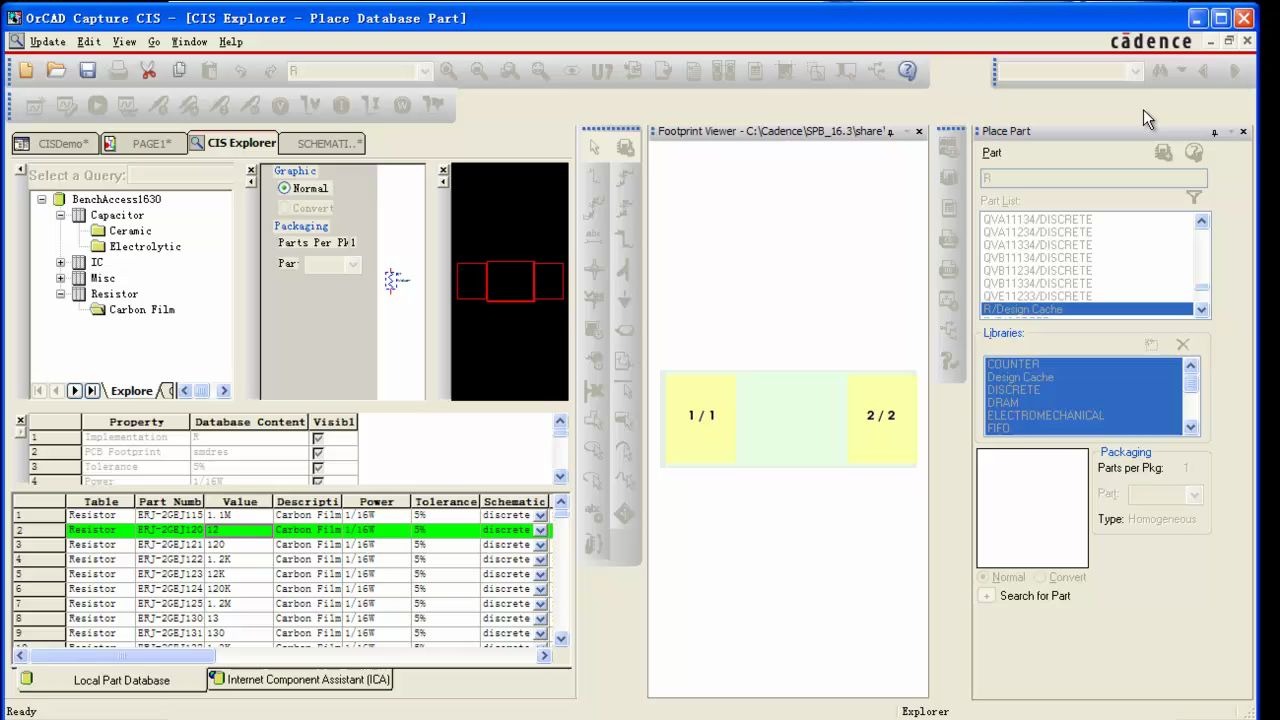The height and width of the screenshot is (720, 1280).
Task: Click the Remove Library X icon
Action: coord(1183,344)
